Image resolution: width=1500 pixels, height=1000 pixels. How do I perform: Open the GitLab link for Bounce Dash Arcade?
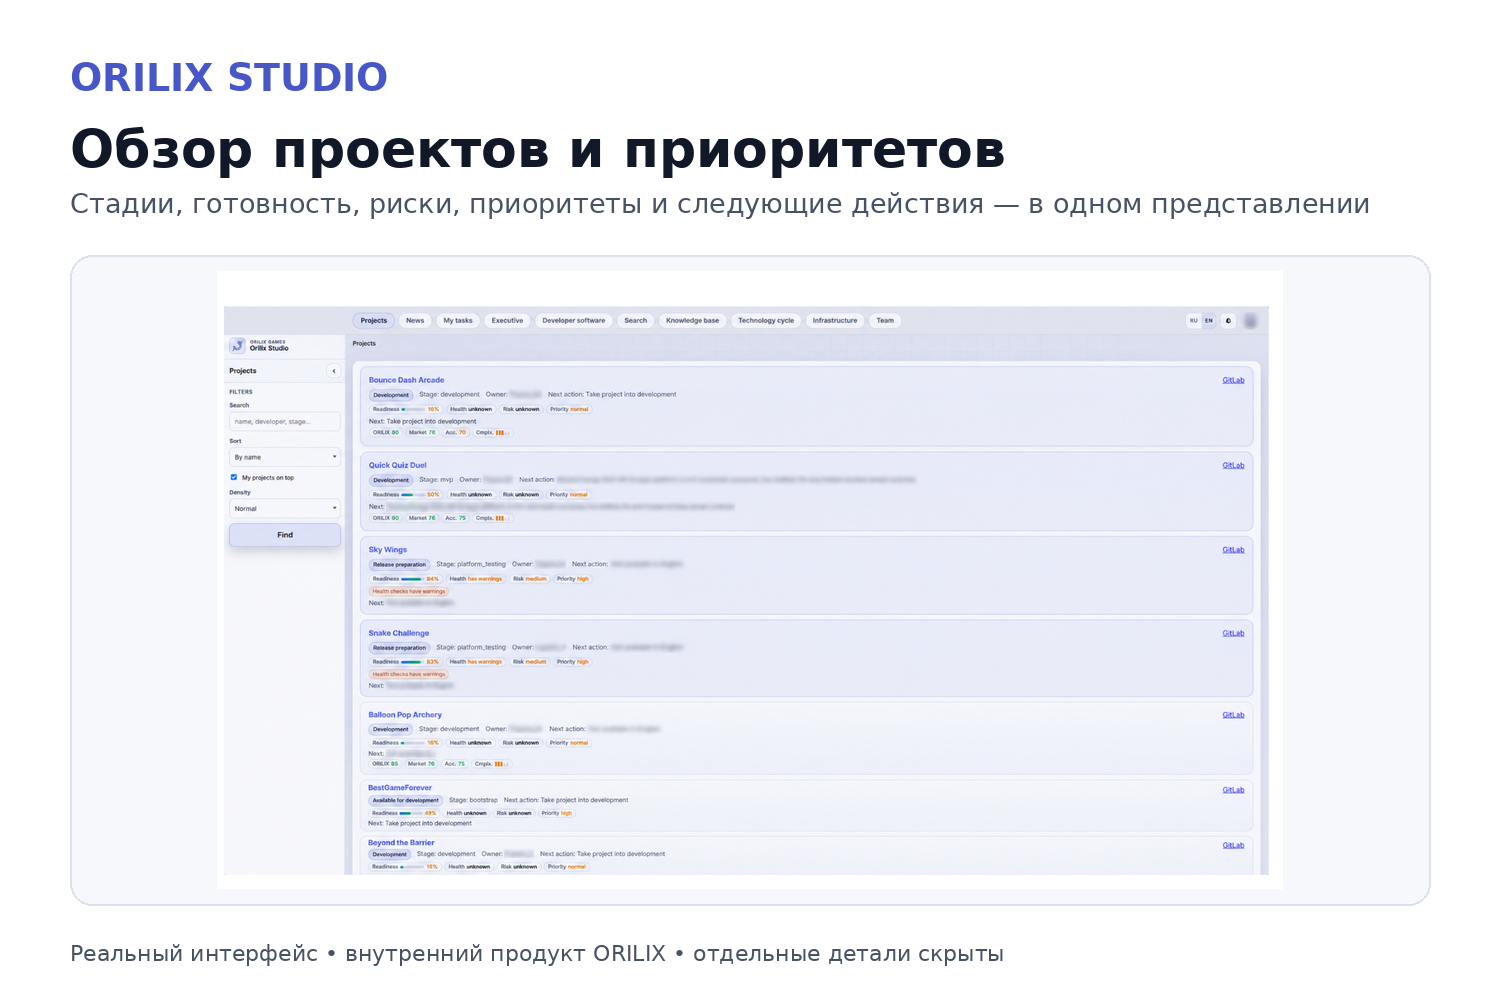1233,380
